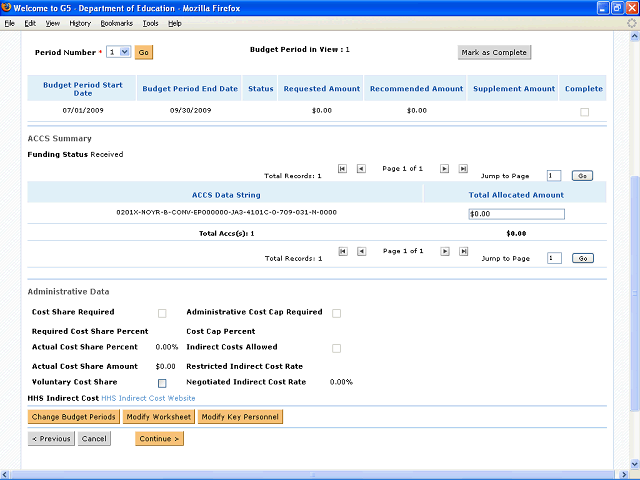Click previous page arrow in upper ACCS pagination
640x480 pixels.
(361, 169)
